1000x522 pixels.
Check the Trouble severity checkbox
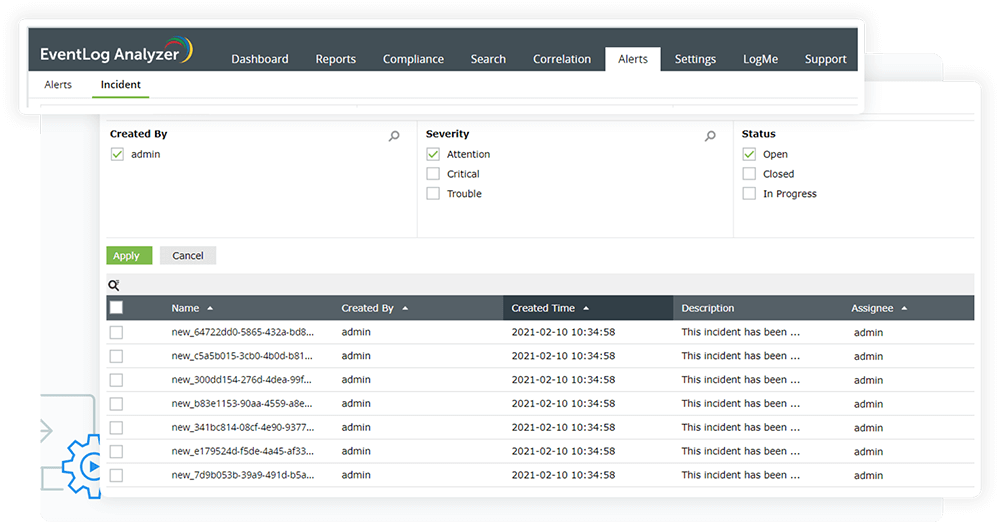pyautogui.click(x=433, y=193)
